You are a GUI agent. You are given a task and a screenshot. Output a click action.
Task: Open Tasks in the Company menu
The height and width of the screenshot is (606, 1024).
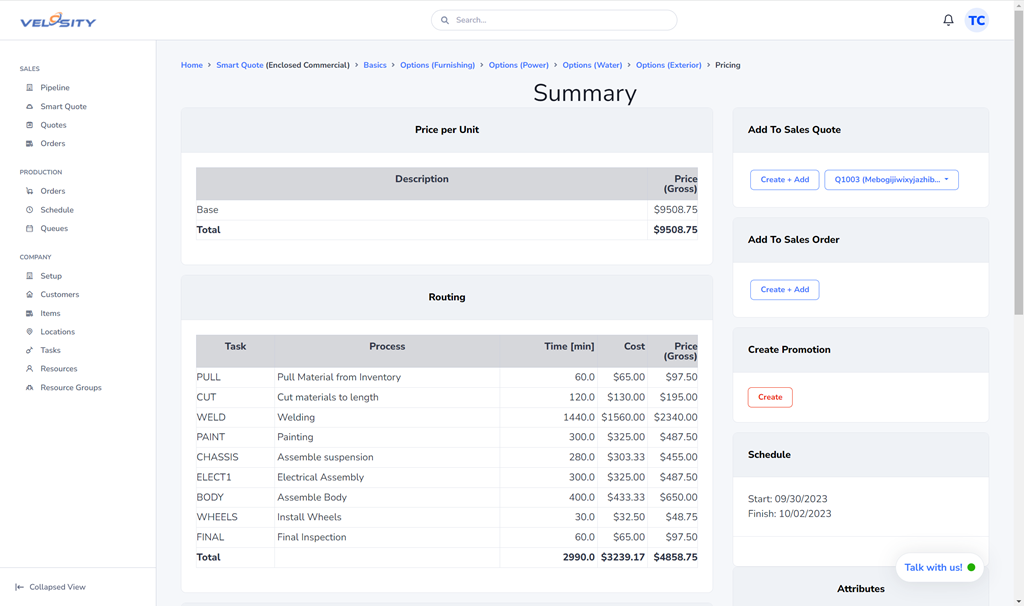tap(50, 351)
